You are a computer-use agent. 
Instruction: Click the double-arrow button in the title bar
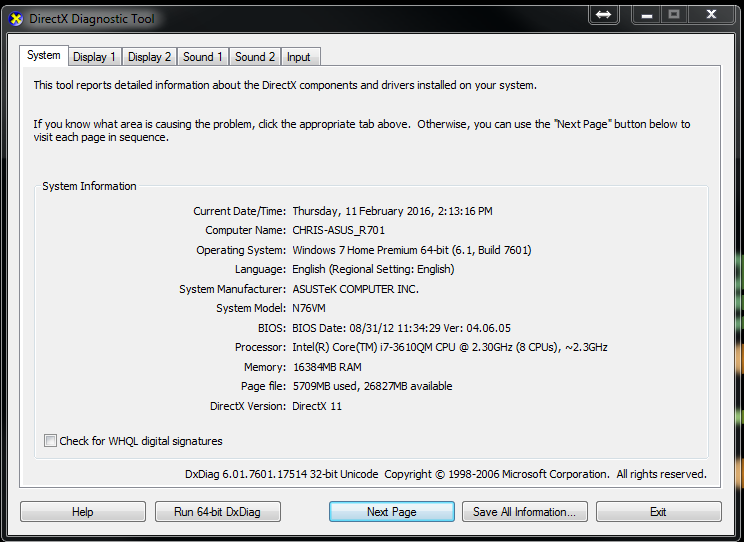coord(603,15)
